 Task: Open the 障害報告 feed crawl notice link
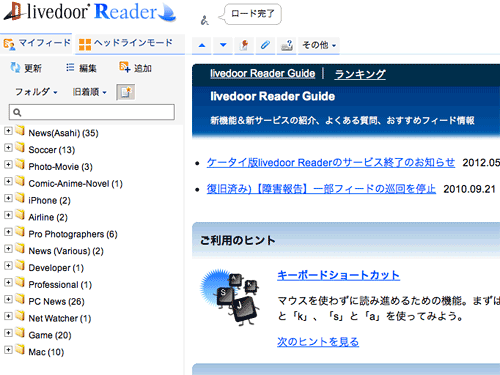click(x=321, y=189)
